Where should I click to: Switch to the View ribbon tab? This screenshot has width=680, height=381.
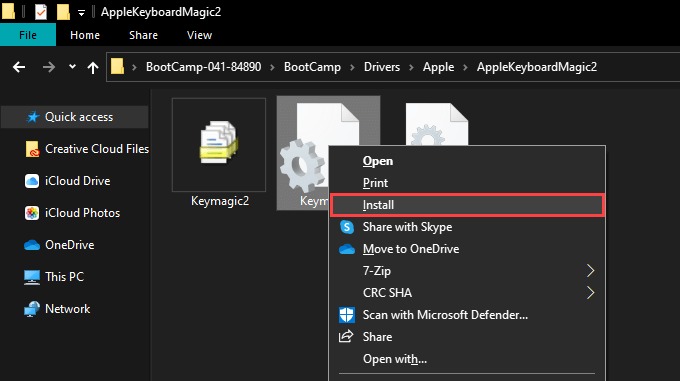tap(199, 35)
